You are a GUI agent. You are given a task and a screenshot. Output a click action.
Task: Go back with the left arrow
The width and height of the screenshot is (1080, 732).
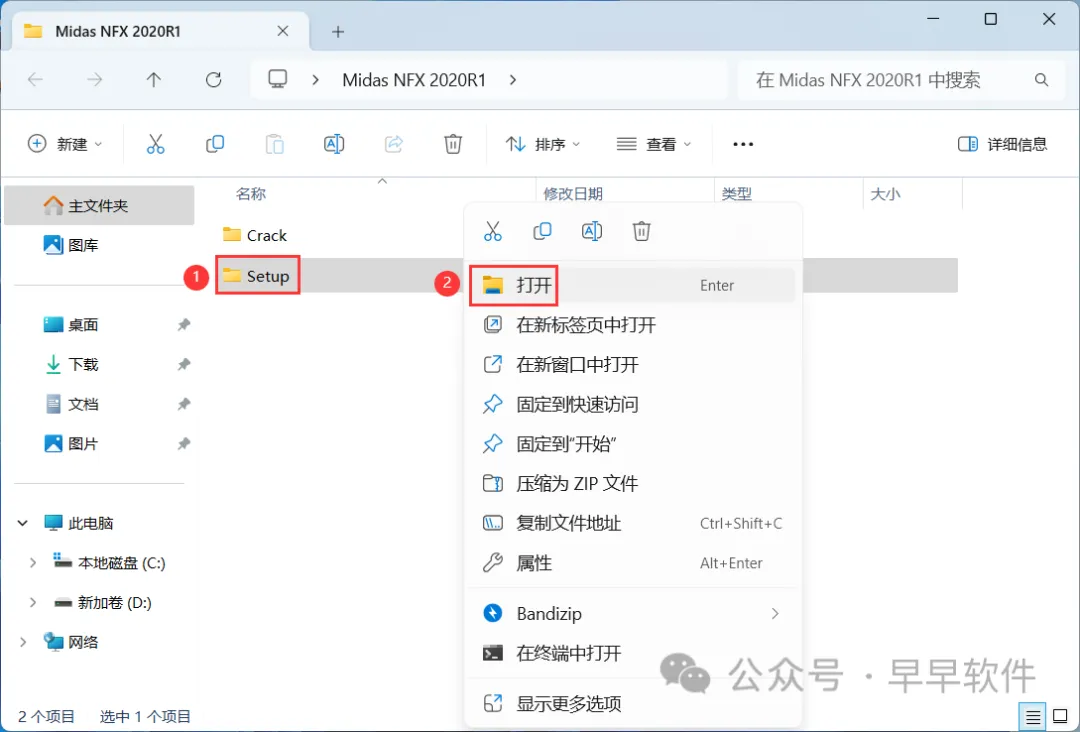(35, 80)
